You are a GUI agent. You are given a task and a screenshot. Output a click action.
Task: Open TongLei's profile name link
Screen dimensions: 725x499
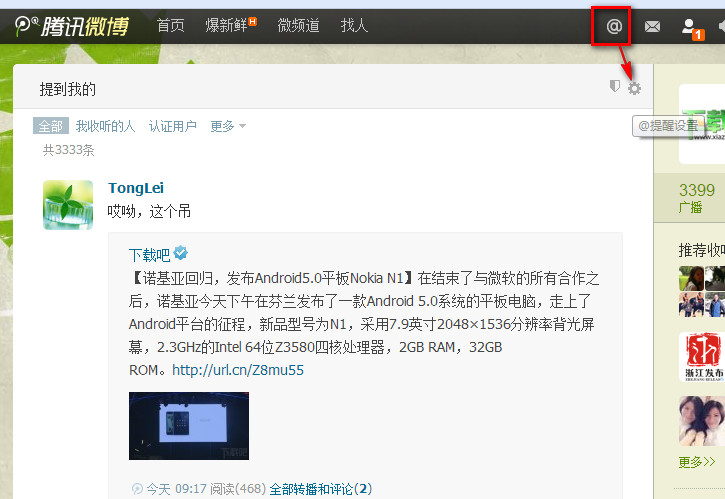tap(136, 188)
